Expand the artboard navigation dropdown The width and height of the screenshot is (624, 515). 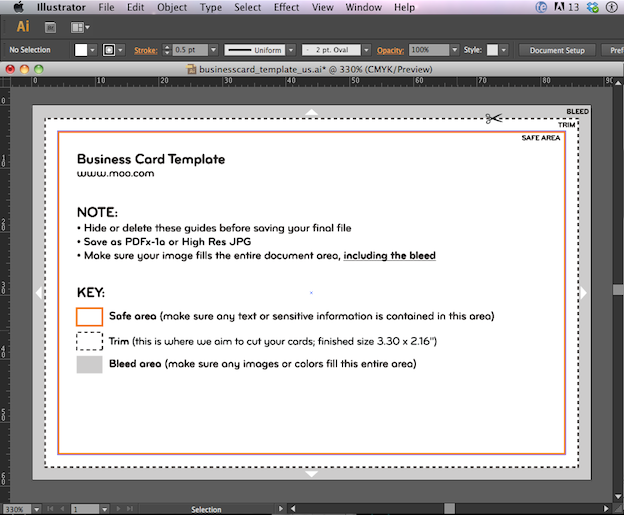(104, 509)
